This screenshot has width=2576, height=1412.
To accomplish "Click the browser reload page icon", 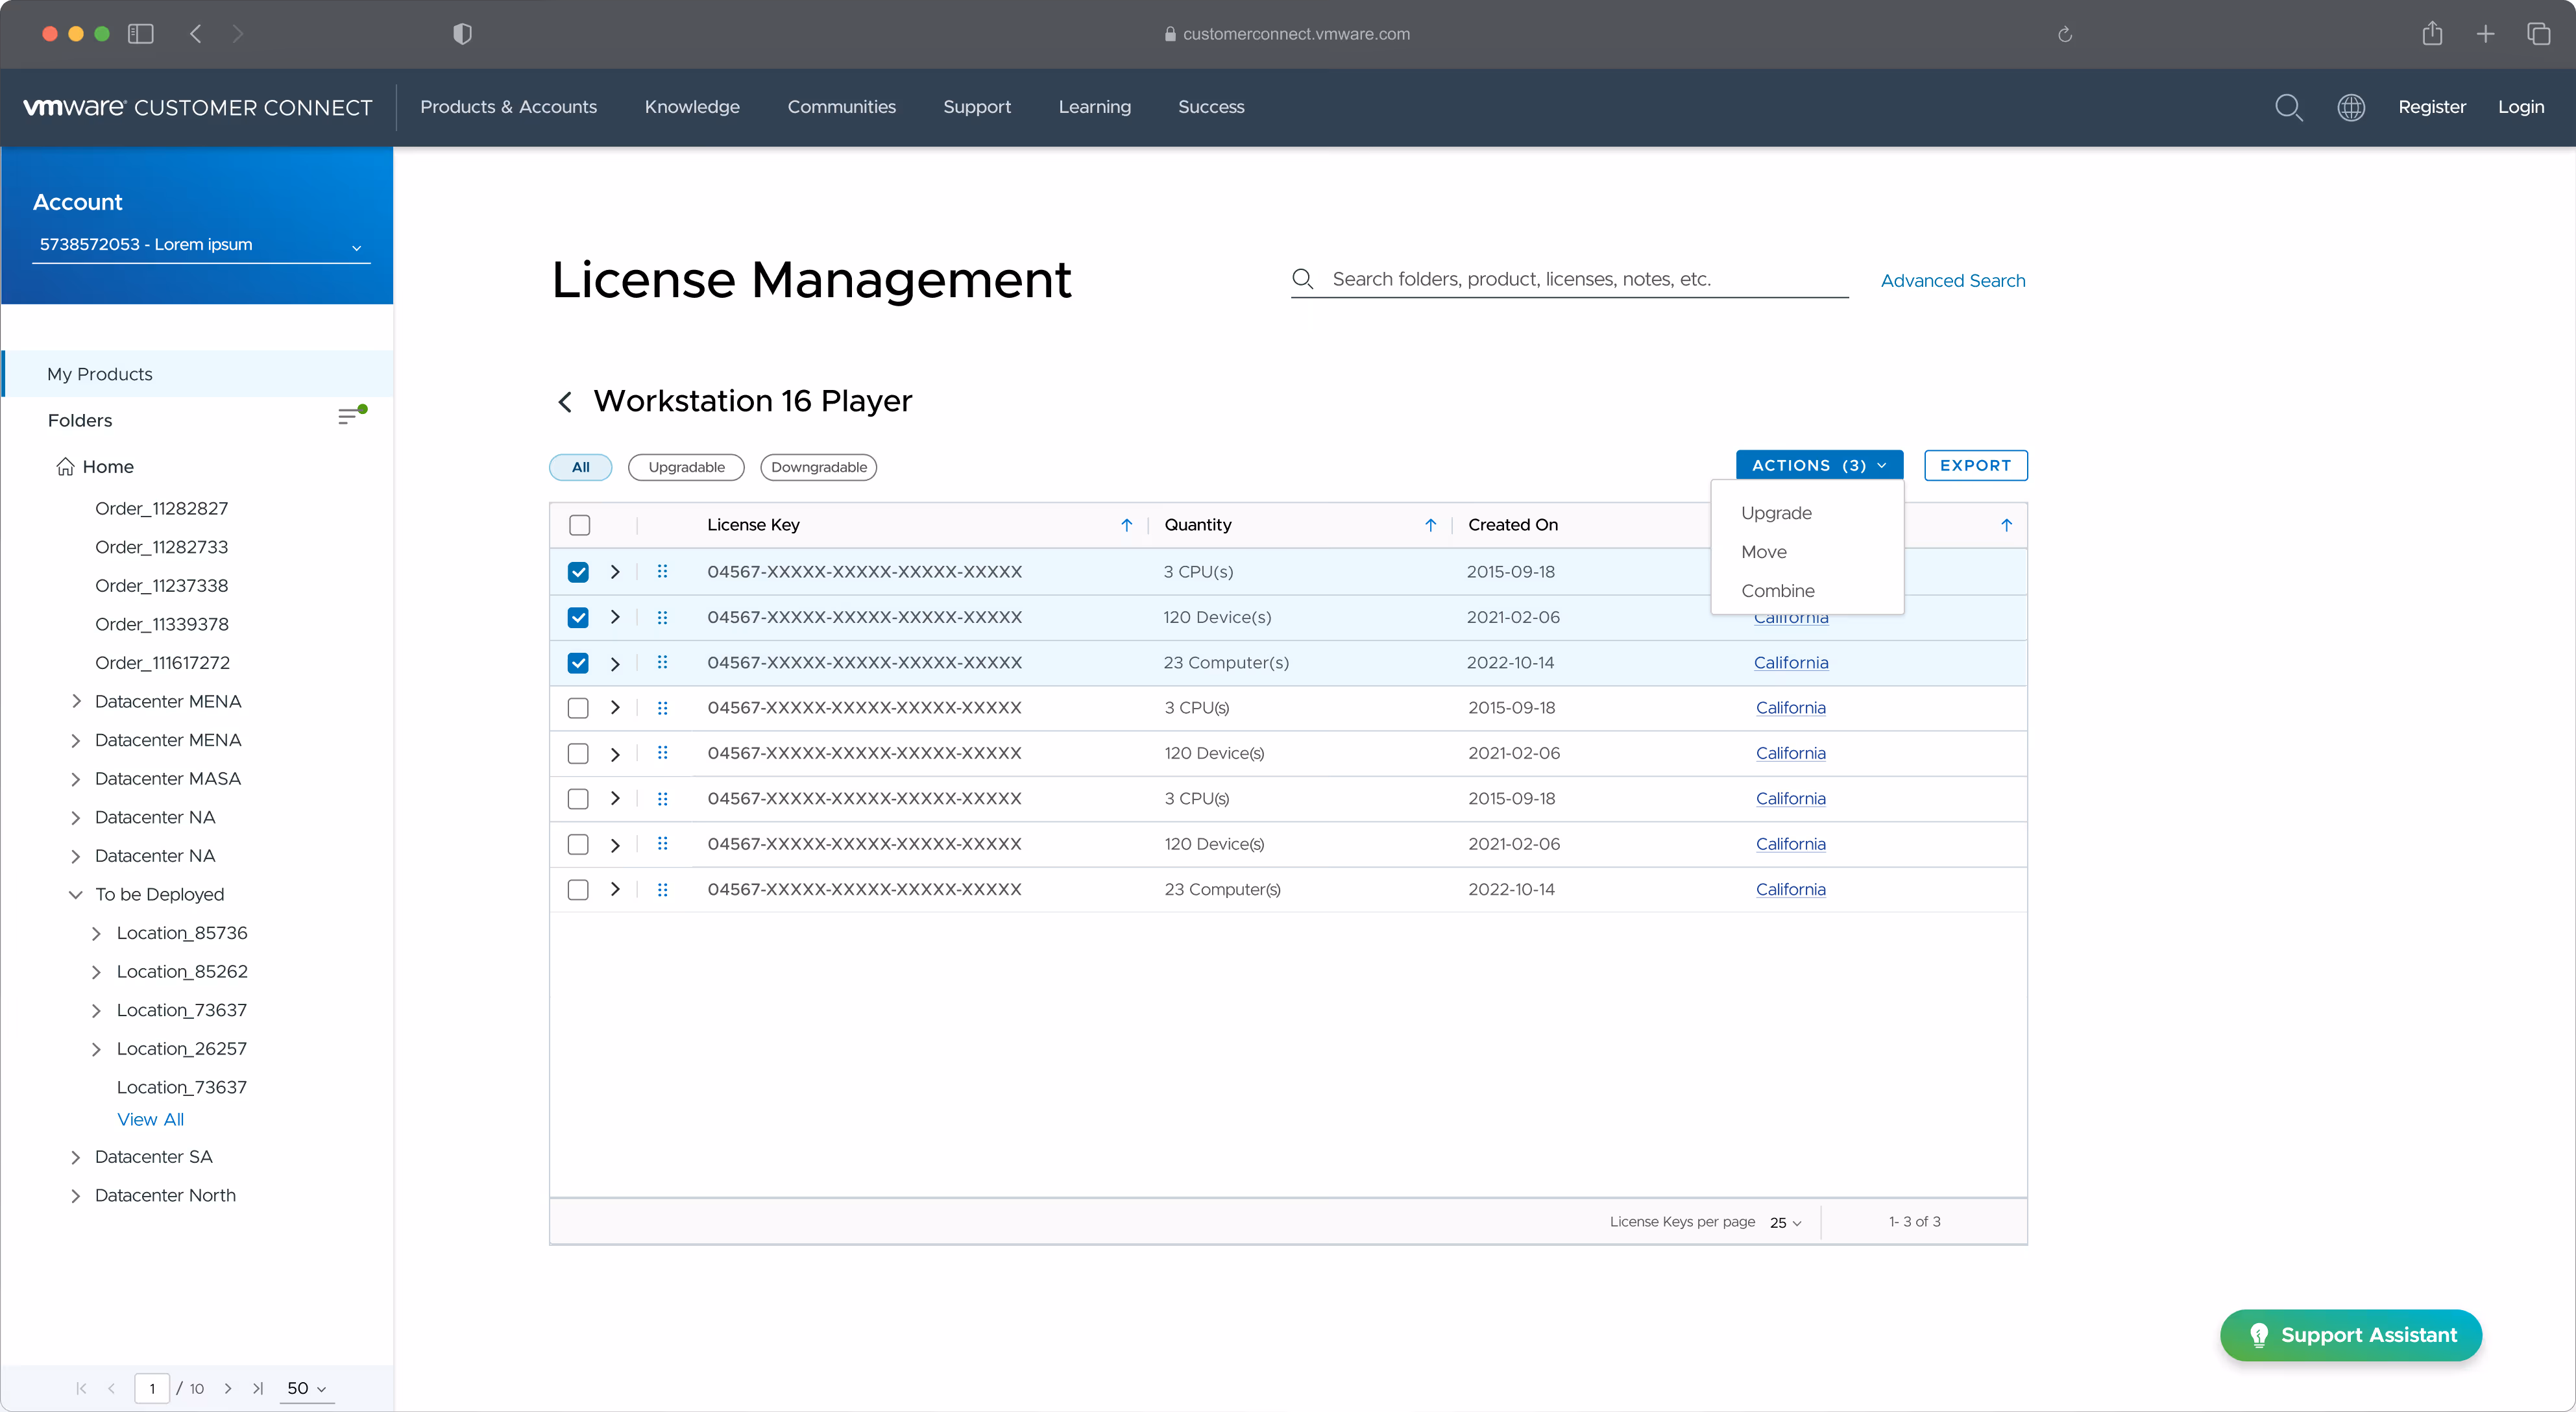I will coord(2064,34).
